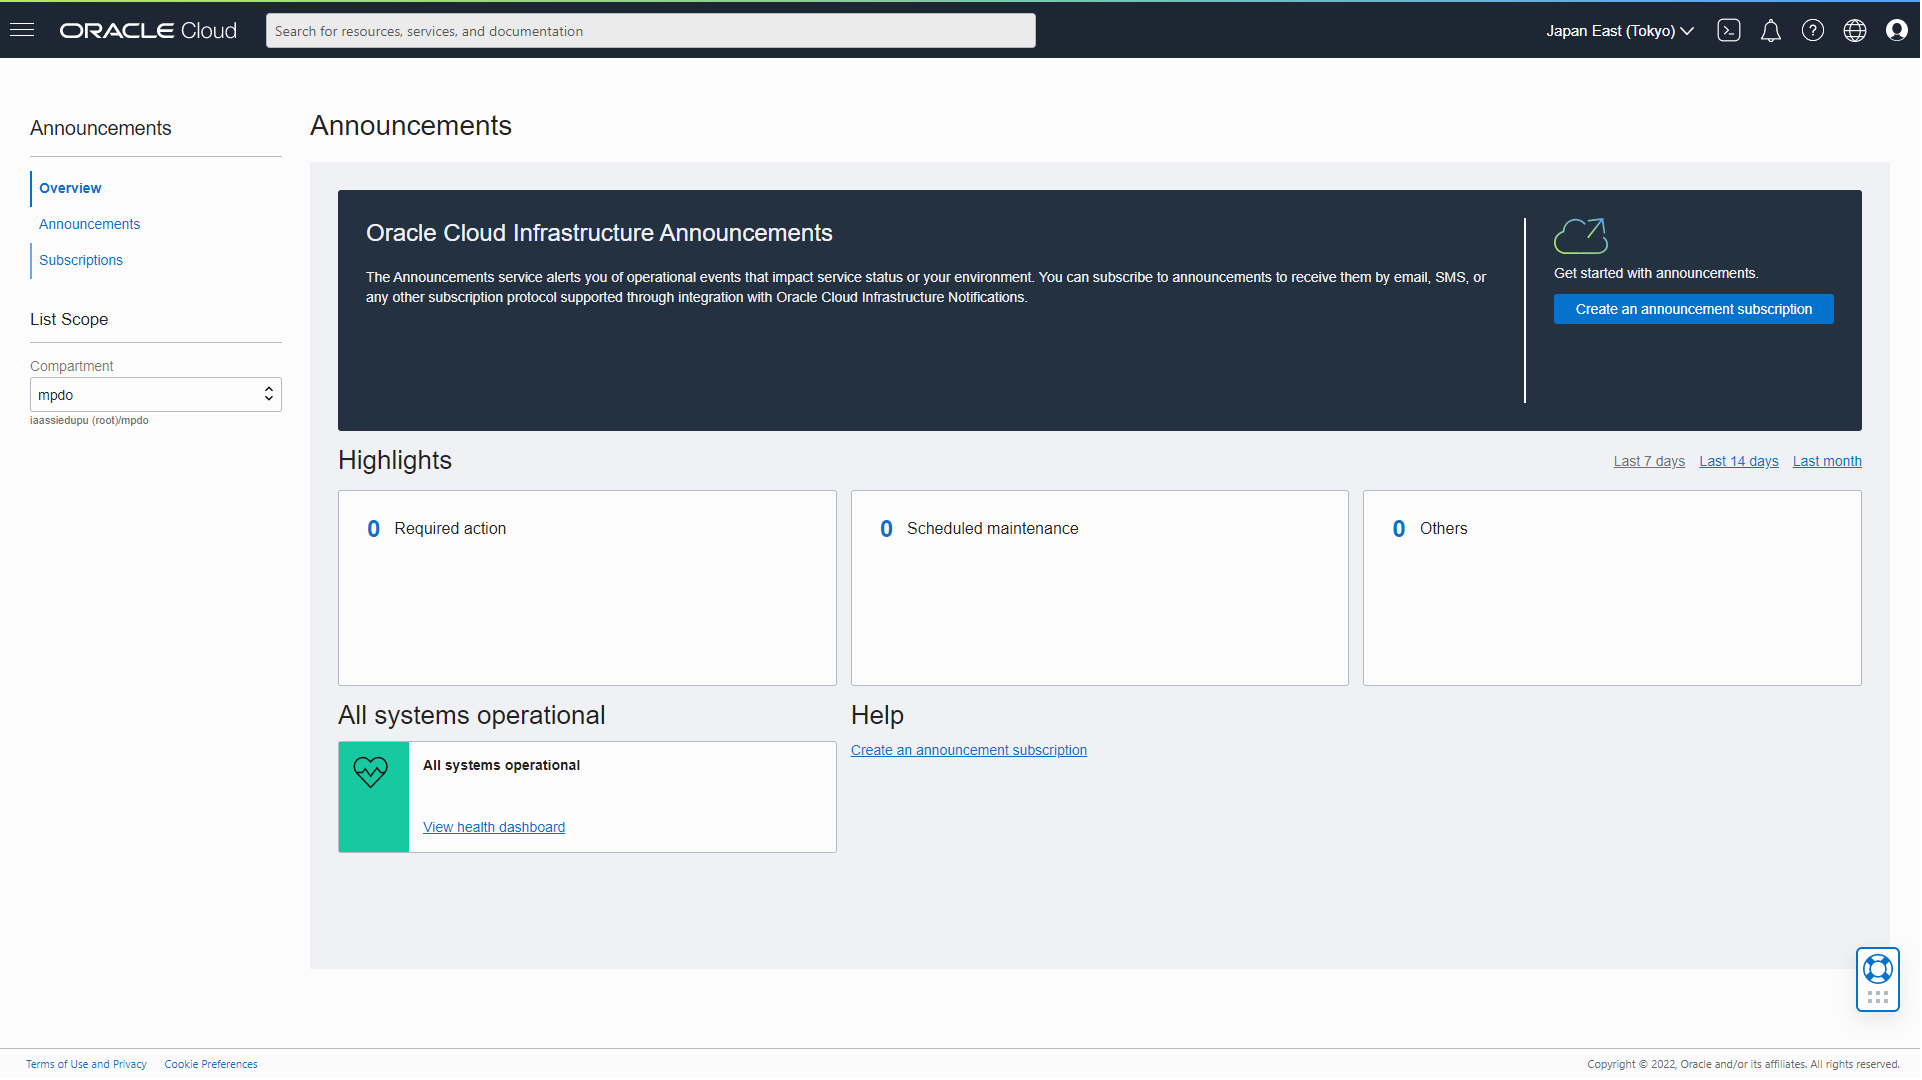Click the Oracle Cloud logo
1922x1080 pixels.
pyautogui.click(x=148, y=31)
